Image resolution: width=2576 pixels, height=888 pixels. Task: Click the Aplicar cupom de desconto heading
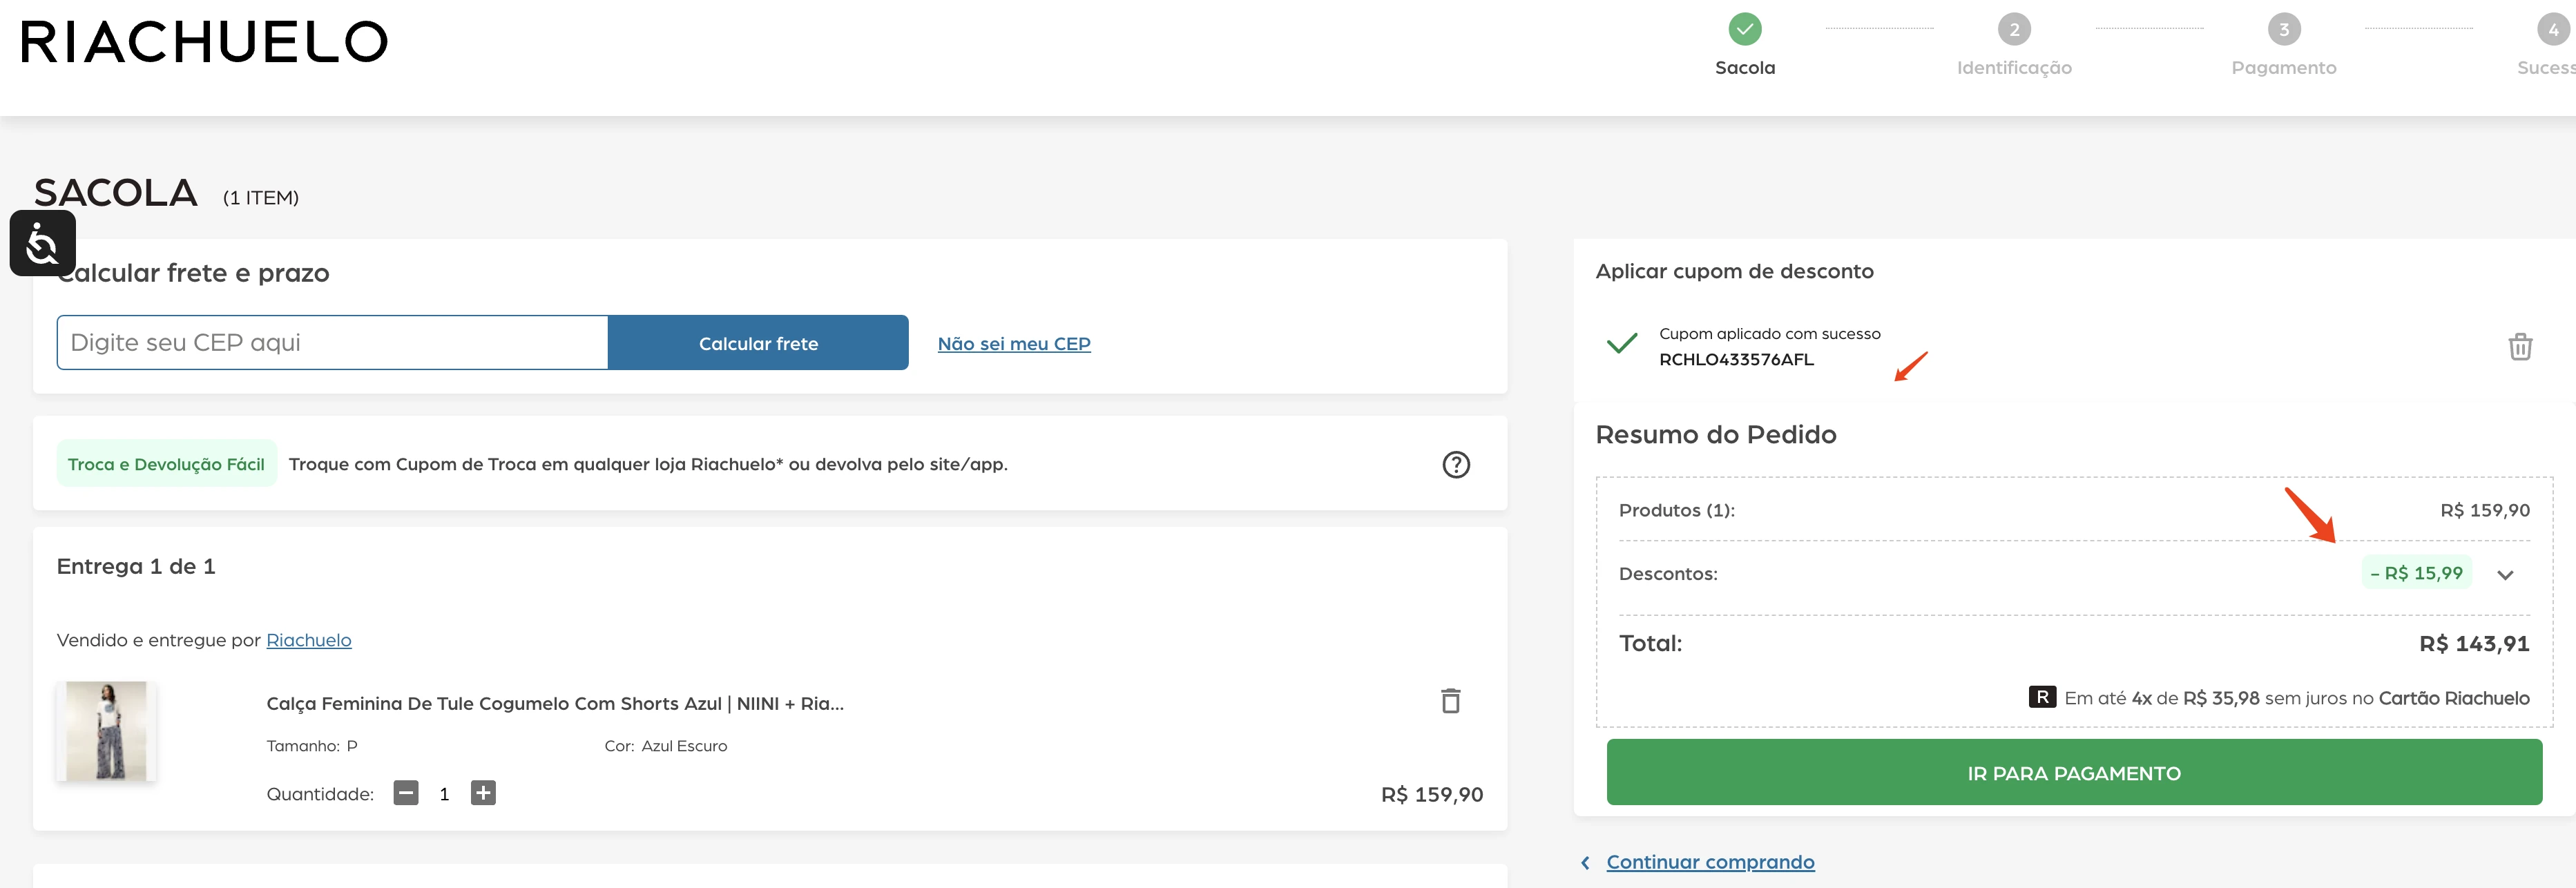point(1735,271)
